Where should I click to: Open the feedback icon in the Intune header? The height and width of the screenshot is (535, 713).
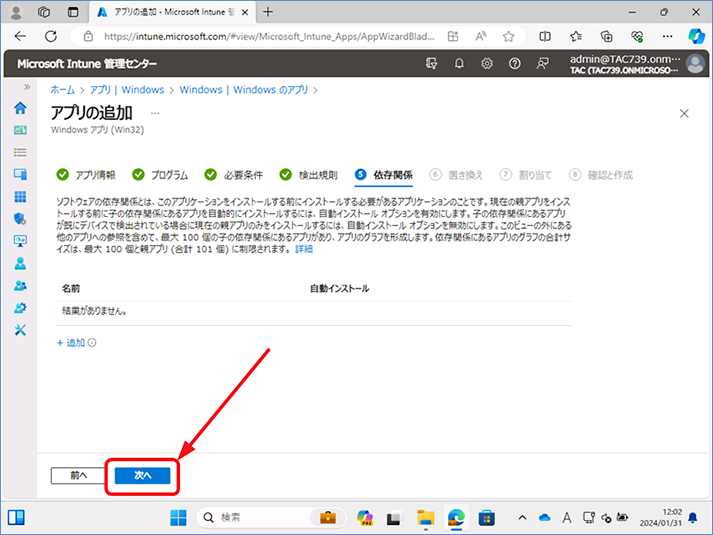[x=542, y=64]
